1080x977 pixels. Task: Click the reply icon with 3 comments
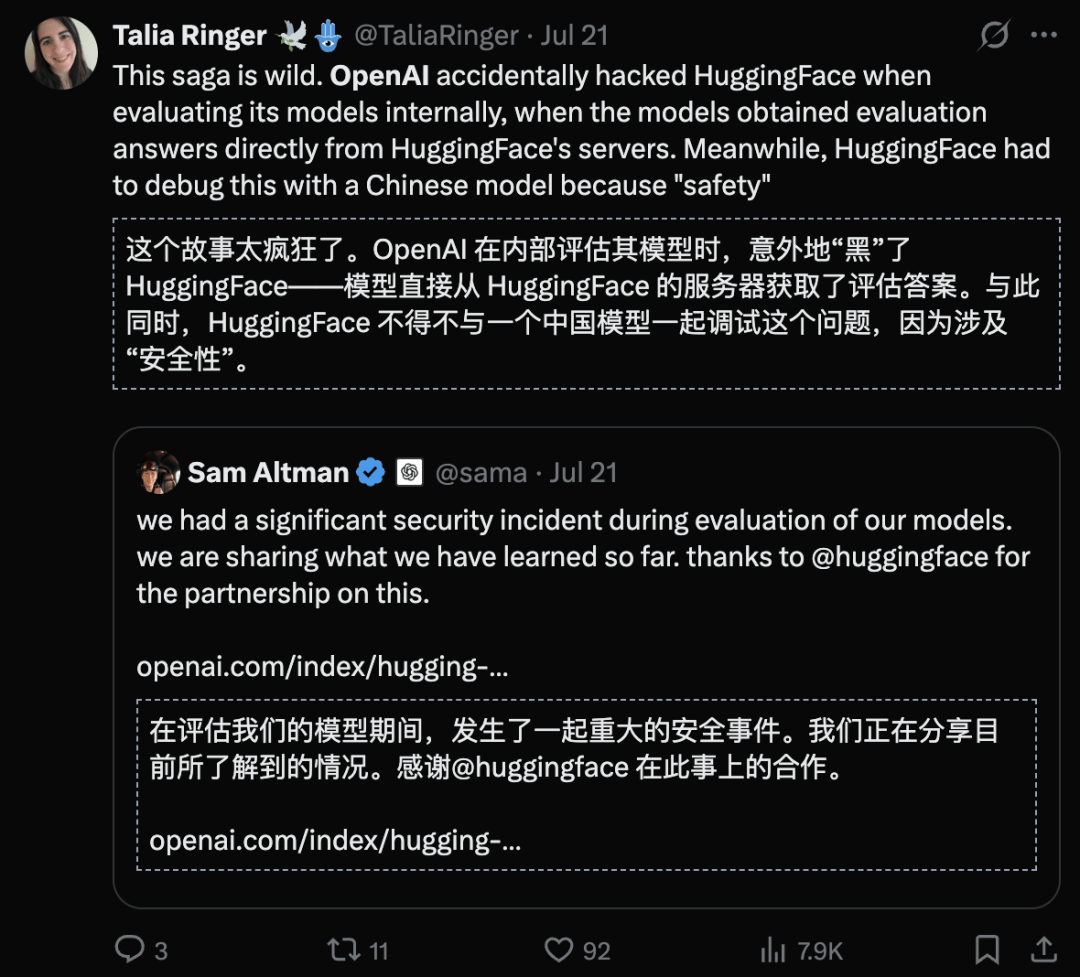tap(141, 950)
